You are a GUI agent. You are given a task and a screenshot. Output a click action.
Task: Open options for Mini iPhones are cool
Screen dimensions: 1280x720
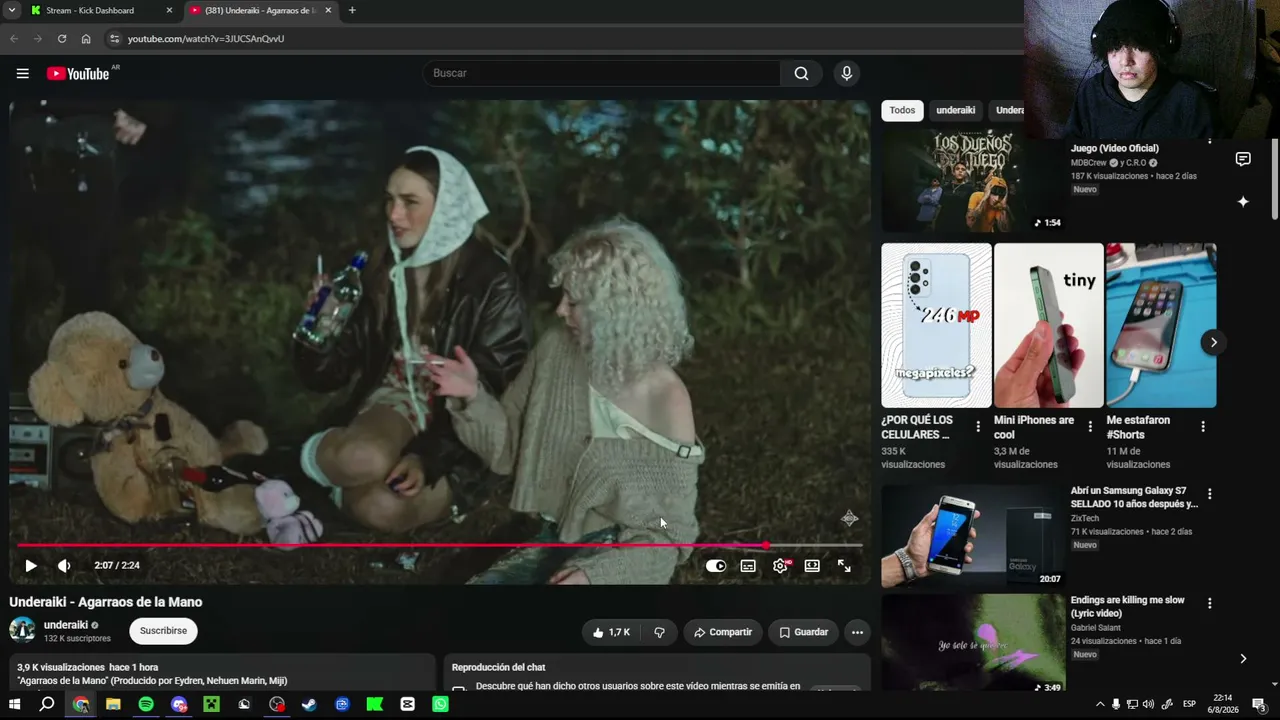[x=1090, y=427]
